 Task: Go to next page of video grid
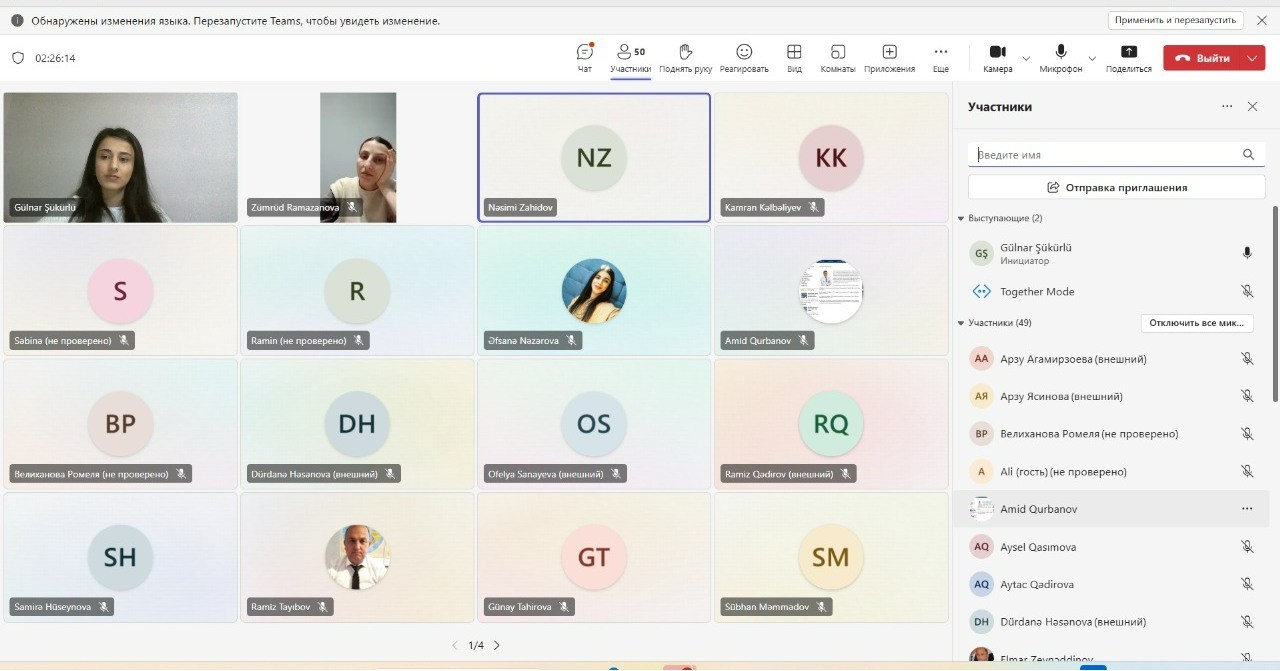coord(497,646)
